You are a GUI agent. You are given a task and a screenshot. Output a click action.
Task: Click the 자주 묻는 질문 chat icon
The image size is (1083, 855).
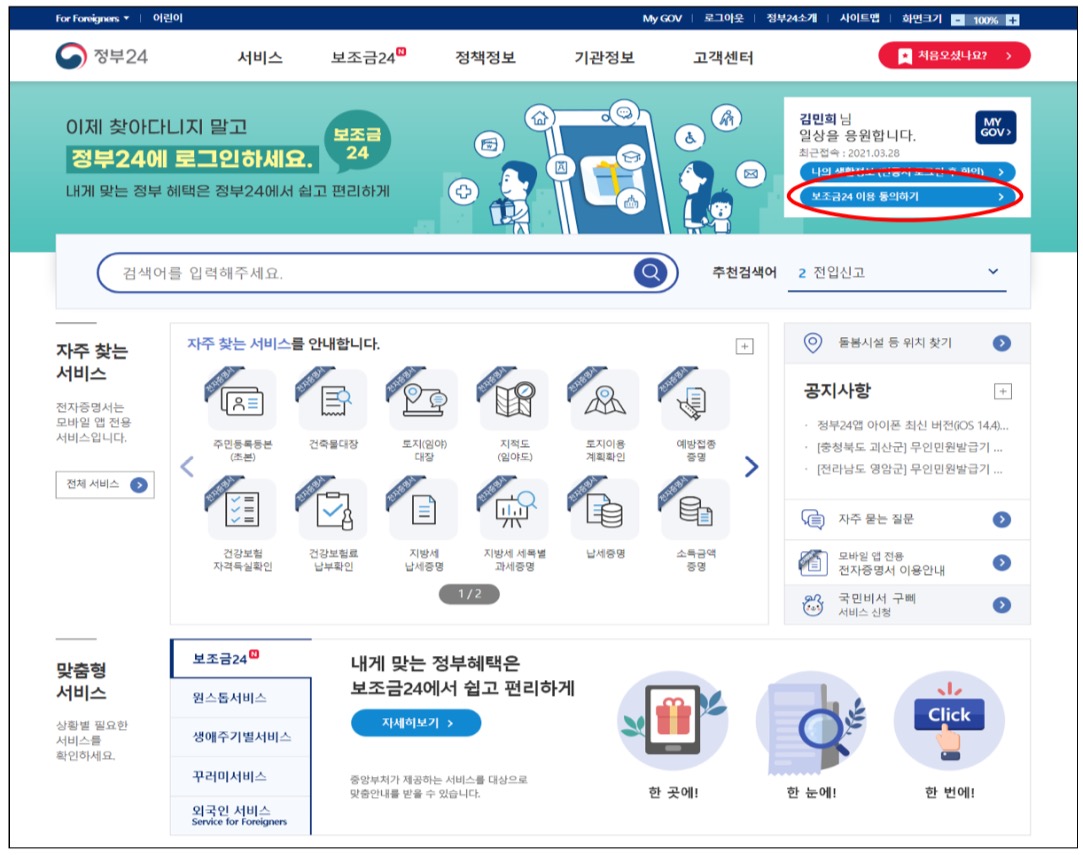(x=813, y=519)
